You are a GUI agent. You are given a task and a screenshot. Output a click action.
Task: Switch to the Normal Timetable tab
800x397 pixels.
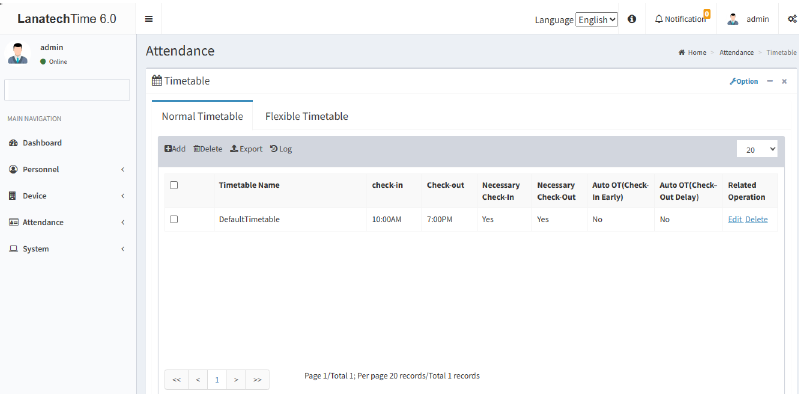coord(202,116)
